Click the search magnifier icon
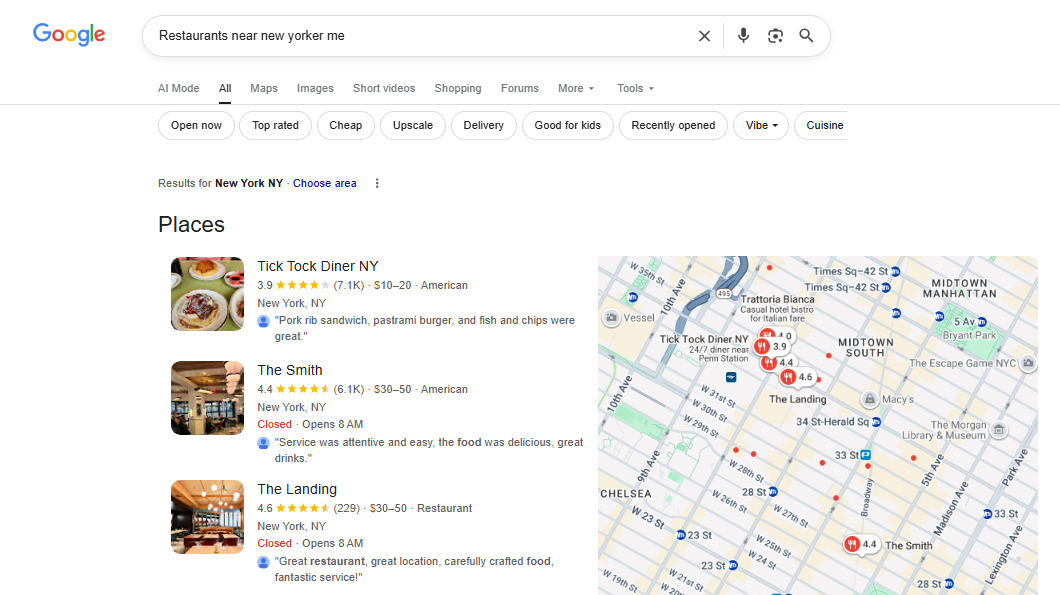This screenshot has width=1060, height=595. (x=806, y=35)
